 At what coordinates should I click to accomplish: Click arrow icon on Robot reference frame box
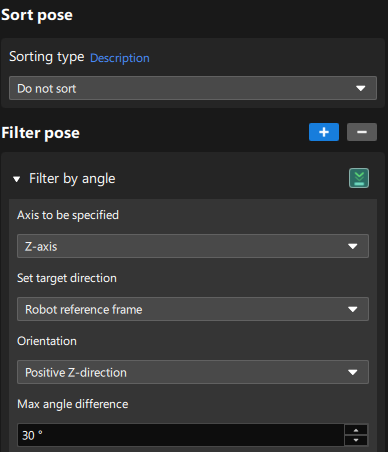click(x=352, y=309)
